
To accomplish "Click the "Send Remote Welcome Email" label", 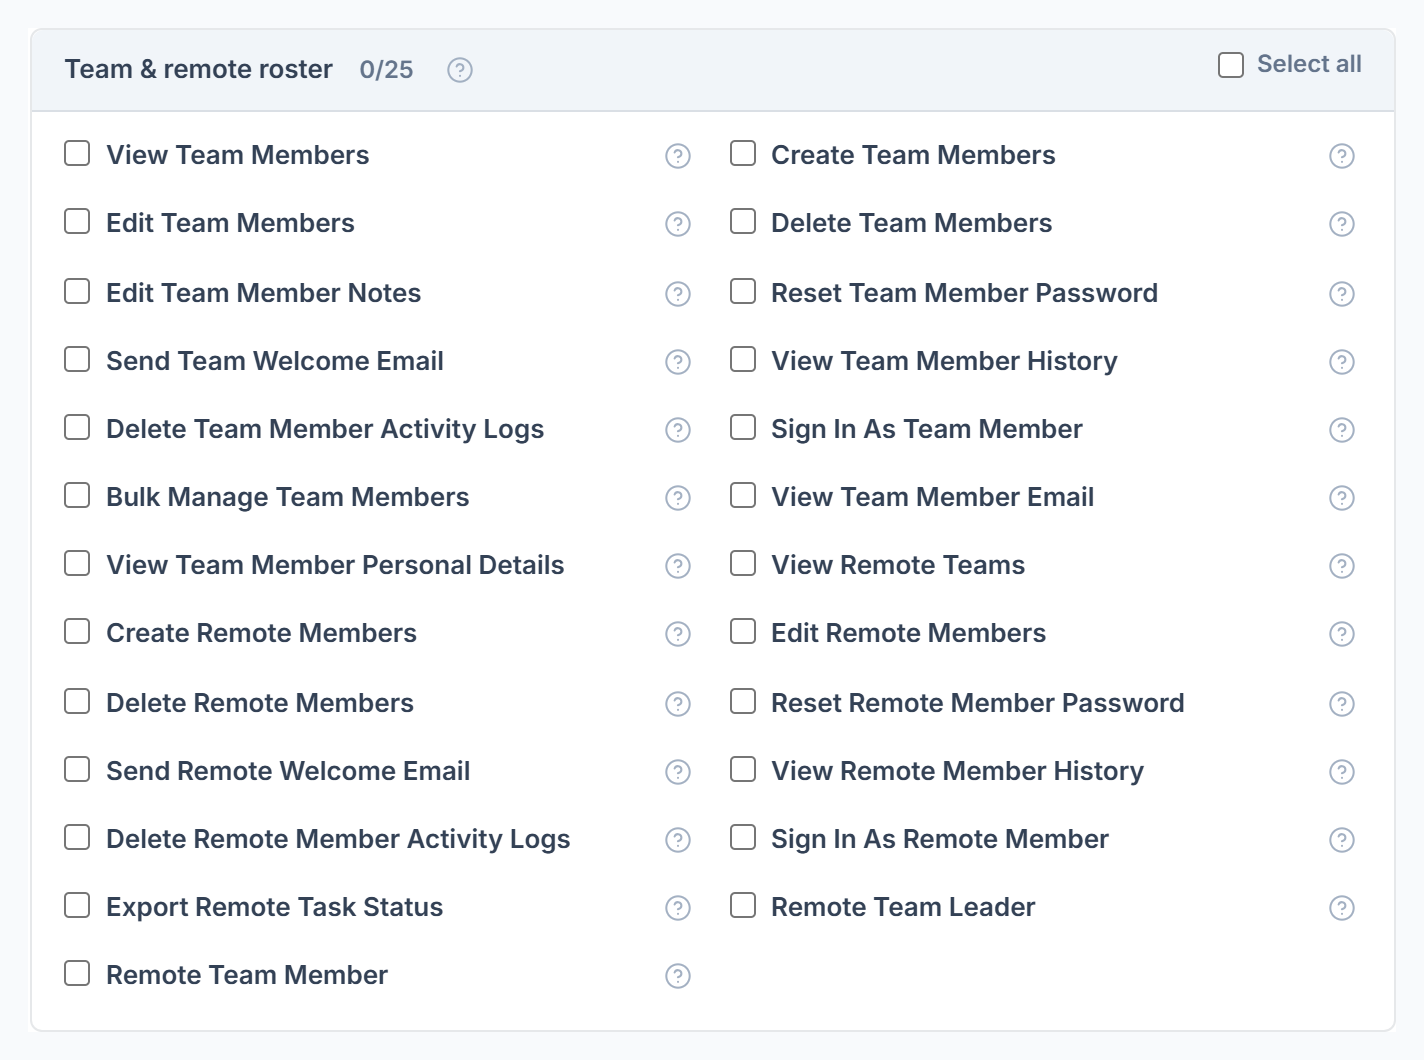I will (288, 771).
